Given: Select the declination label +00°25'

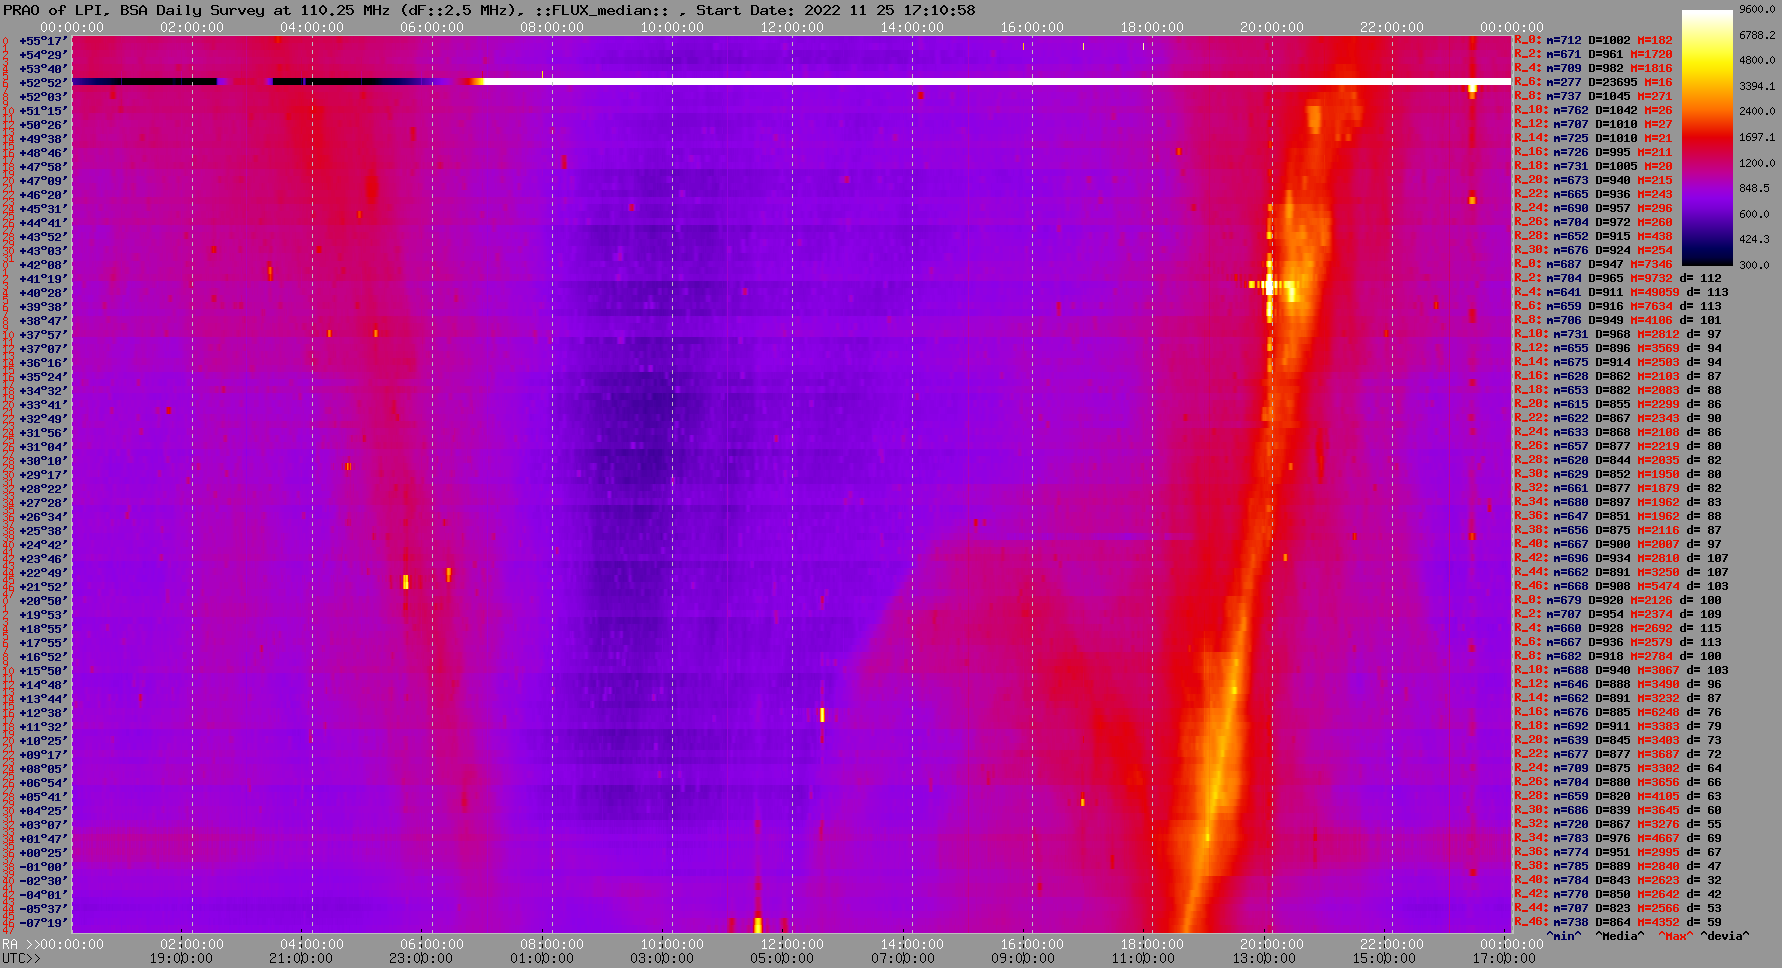Looking at the screenshot, I should click(43, 853).
